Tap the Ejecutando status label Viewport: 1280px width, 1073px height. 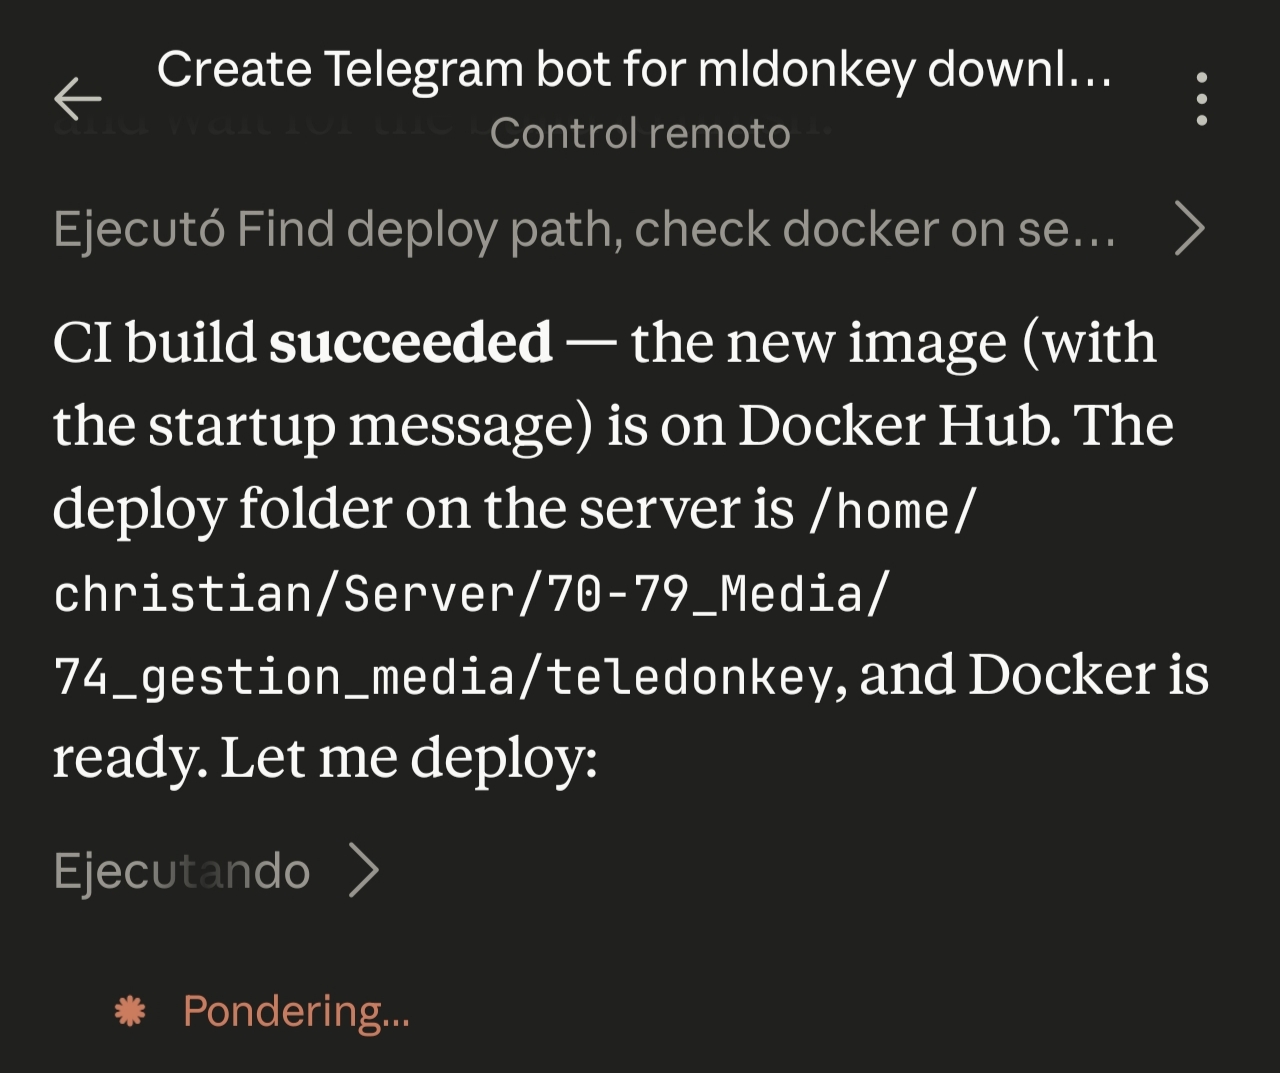coord(182,871)
